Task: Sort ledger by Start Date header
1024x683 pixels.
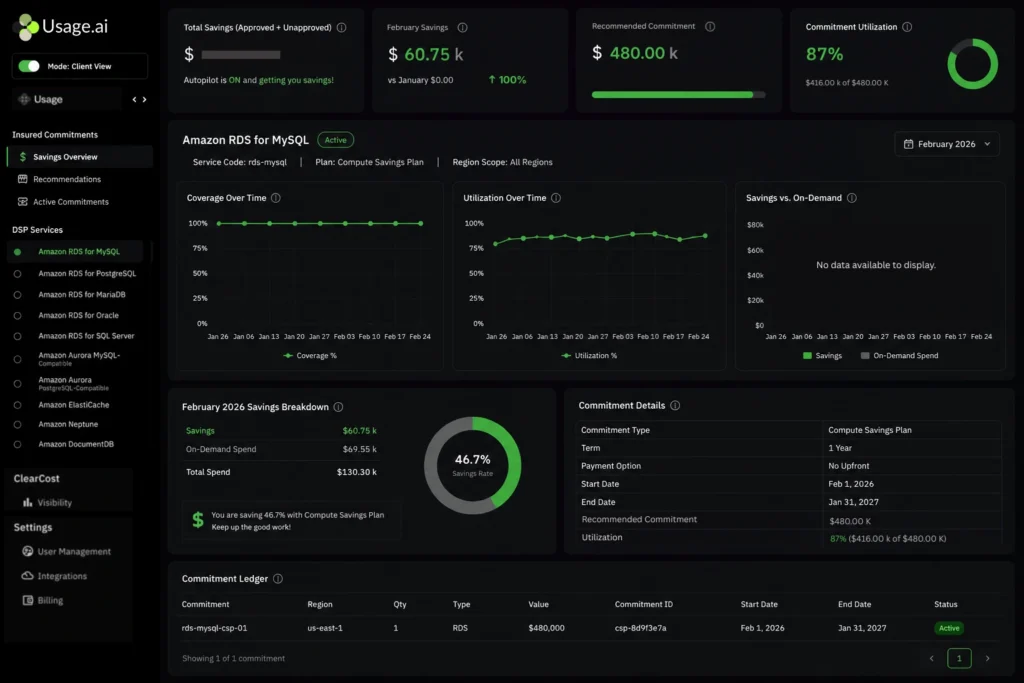Action: (x=759, y=605)
